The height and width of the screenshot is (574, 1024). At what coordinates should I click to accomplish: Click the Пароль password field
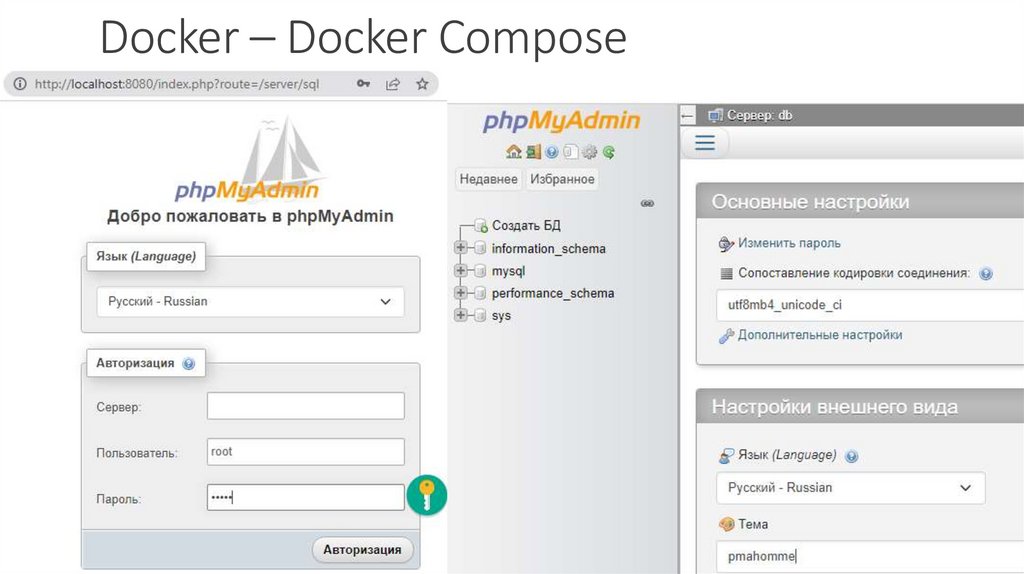(306, 498)
